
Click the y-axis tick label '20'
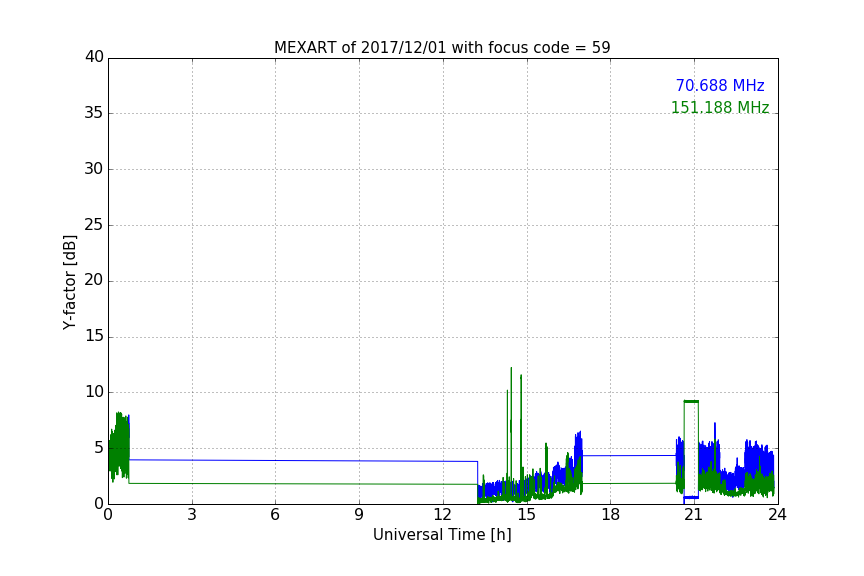94,281
